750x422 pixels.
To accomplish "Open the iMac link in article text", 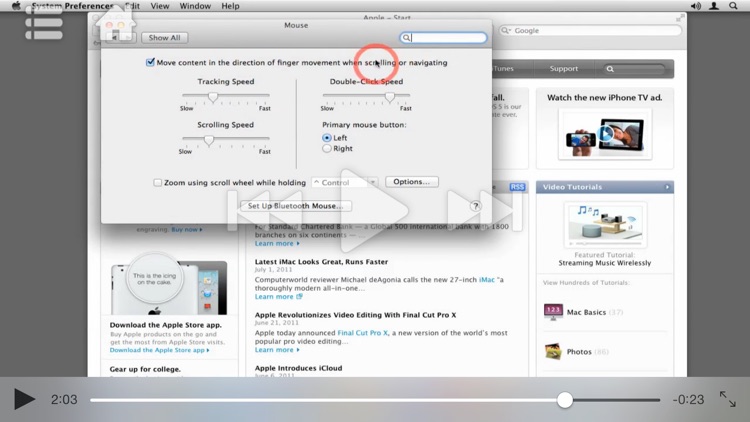I will coord(487,279).
